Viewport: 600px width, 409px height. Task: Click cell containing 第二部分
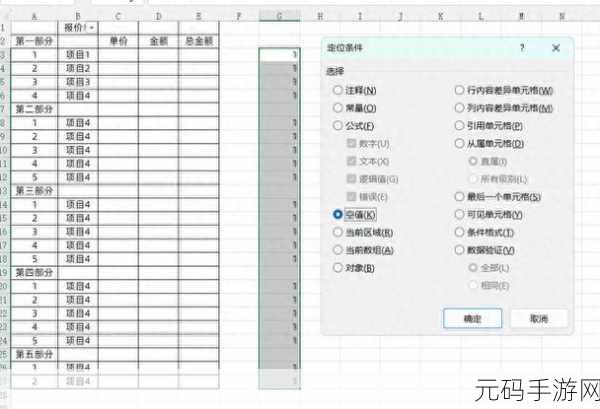(34, 109)
